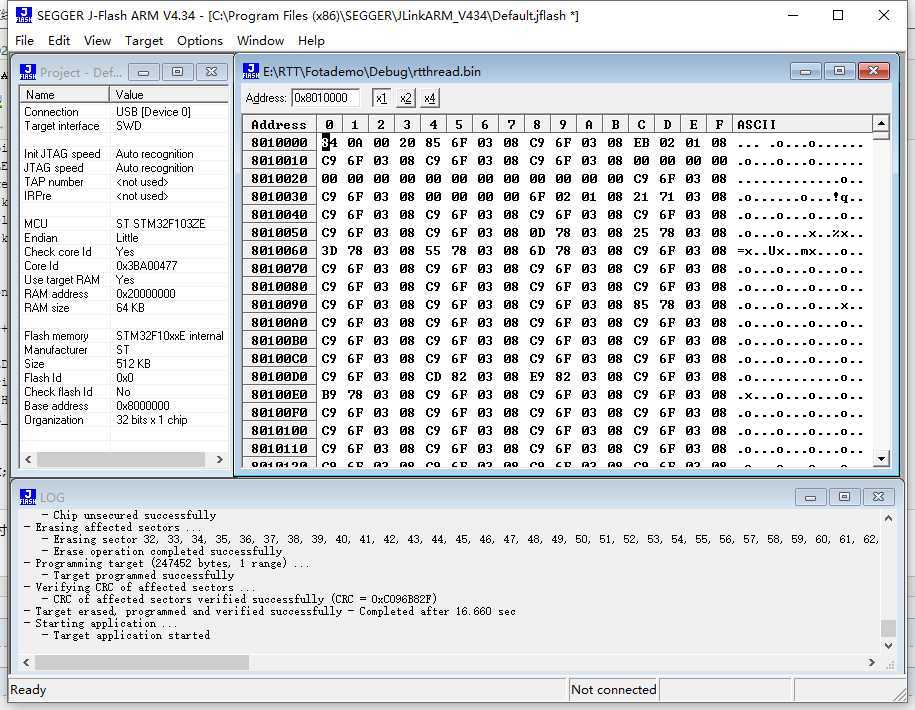The image size is (915, 710).
Task: Click left scroll arrow in Project panel
Action: [x=28, y=460]
